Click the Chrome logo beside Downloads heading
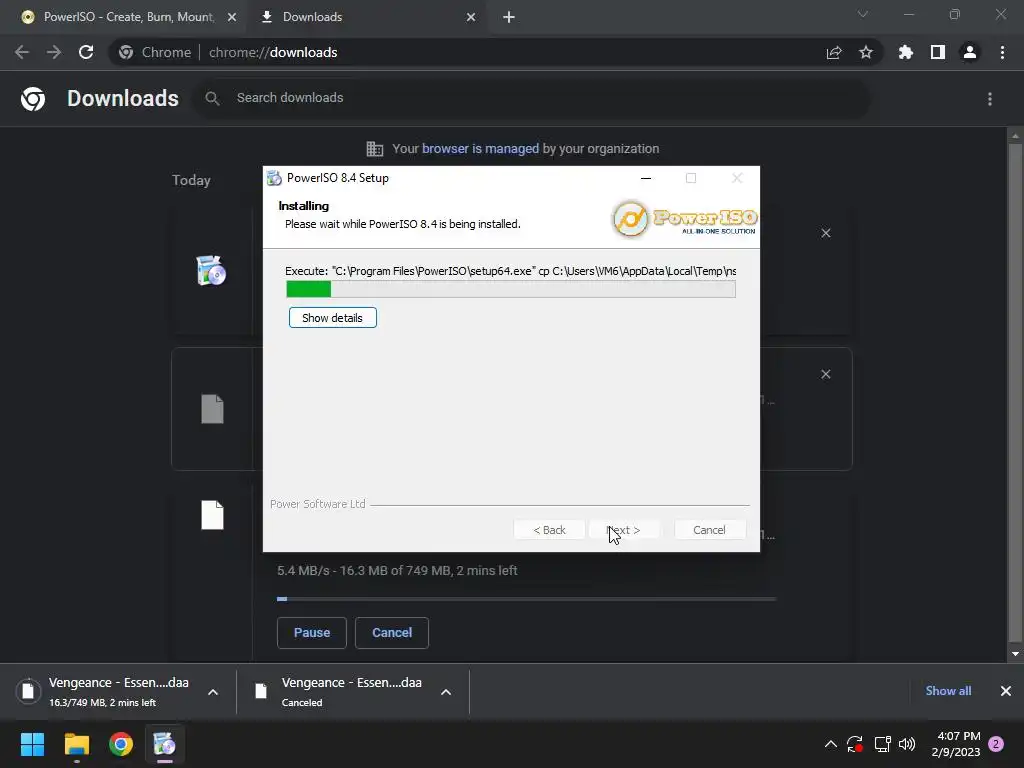 tap(33, 99)
